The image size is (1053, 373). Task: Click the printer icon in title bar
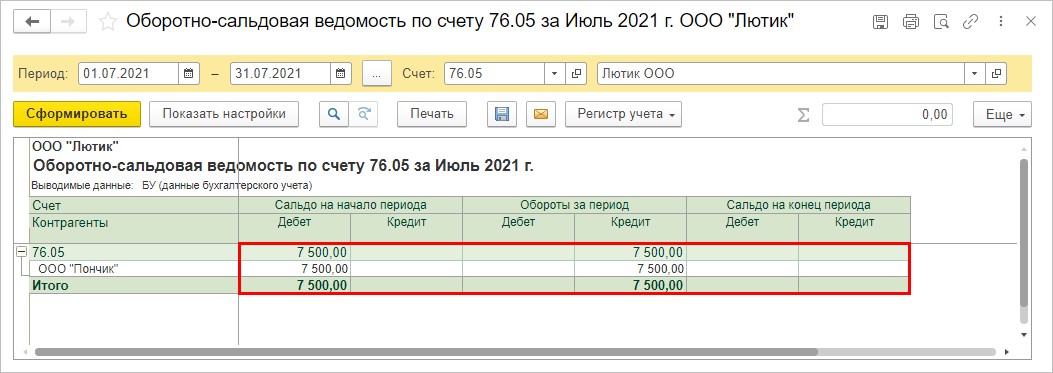click(911, 22)
